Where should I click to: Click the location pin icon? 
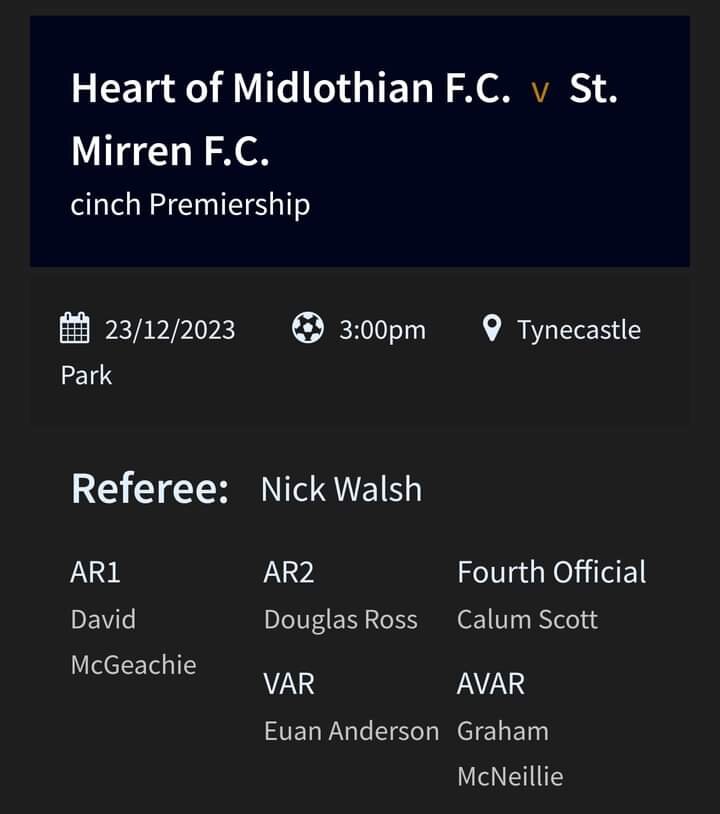point(492,328)
